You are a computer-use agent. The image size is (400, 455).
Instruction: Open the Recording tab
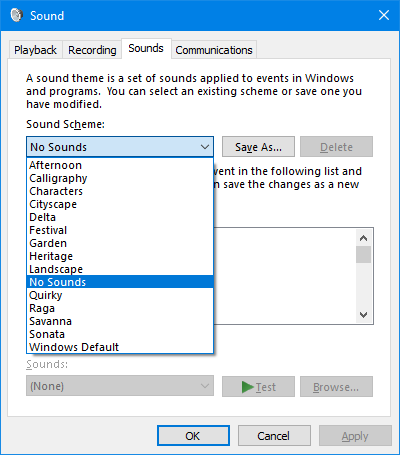pos(92,50)
